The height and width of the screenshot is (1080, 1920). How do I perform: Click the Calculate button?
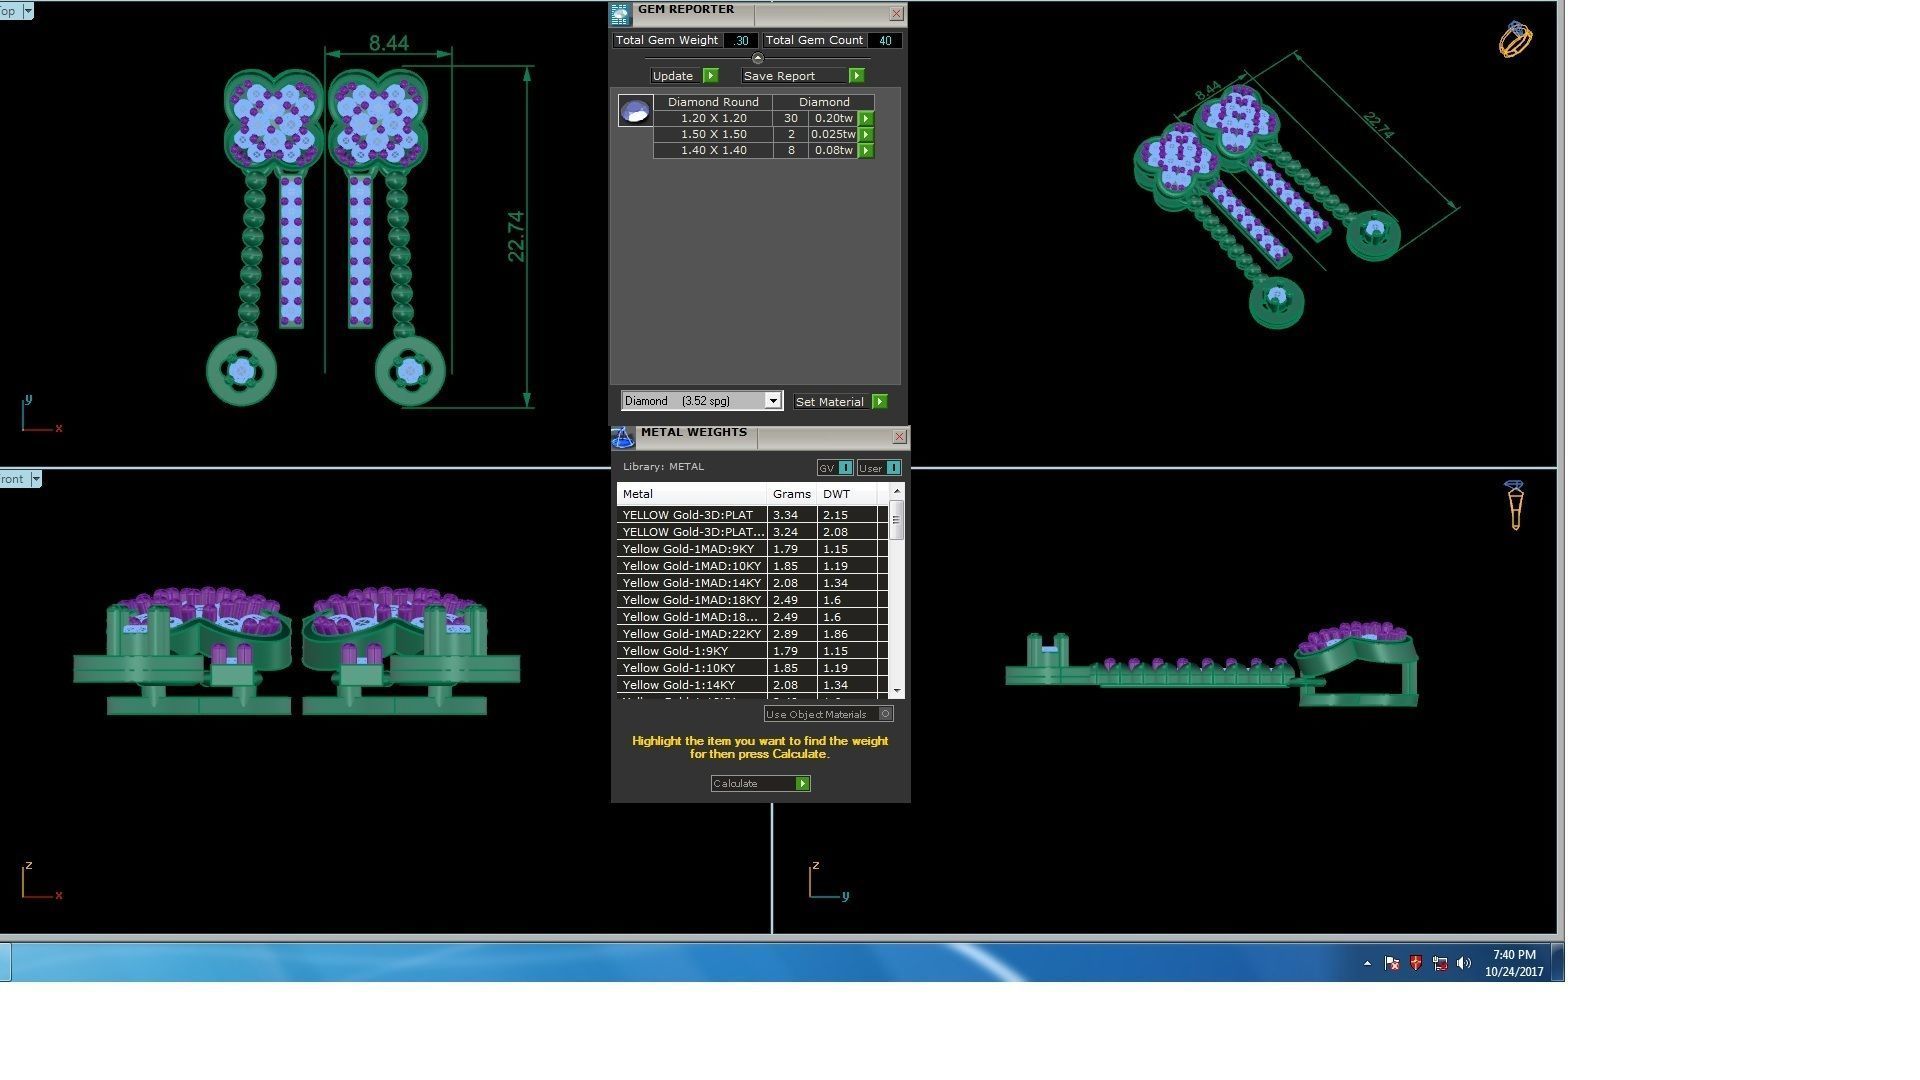tap(760, 784)
